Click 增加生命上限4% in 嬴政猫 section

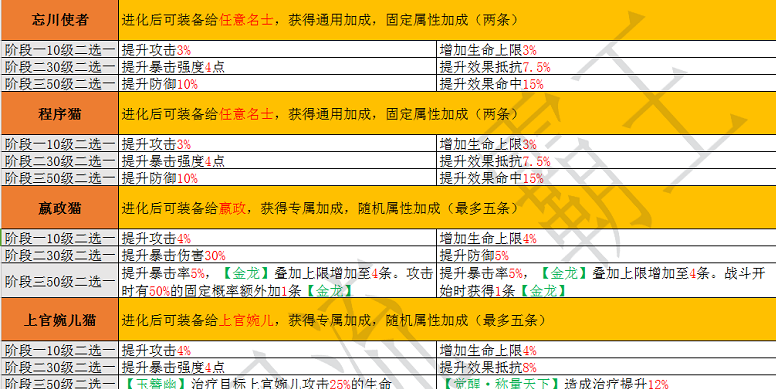606,238
